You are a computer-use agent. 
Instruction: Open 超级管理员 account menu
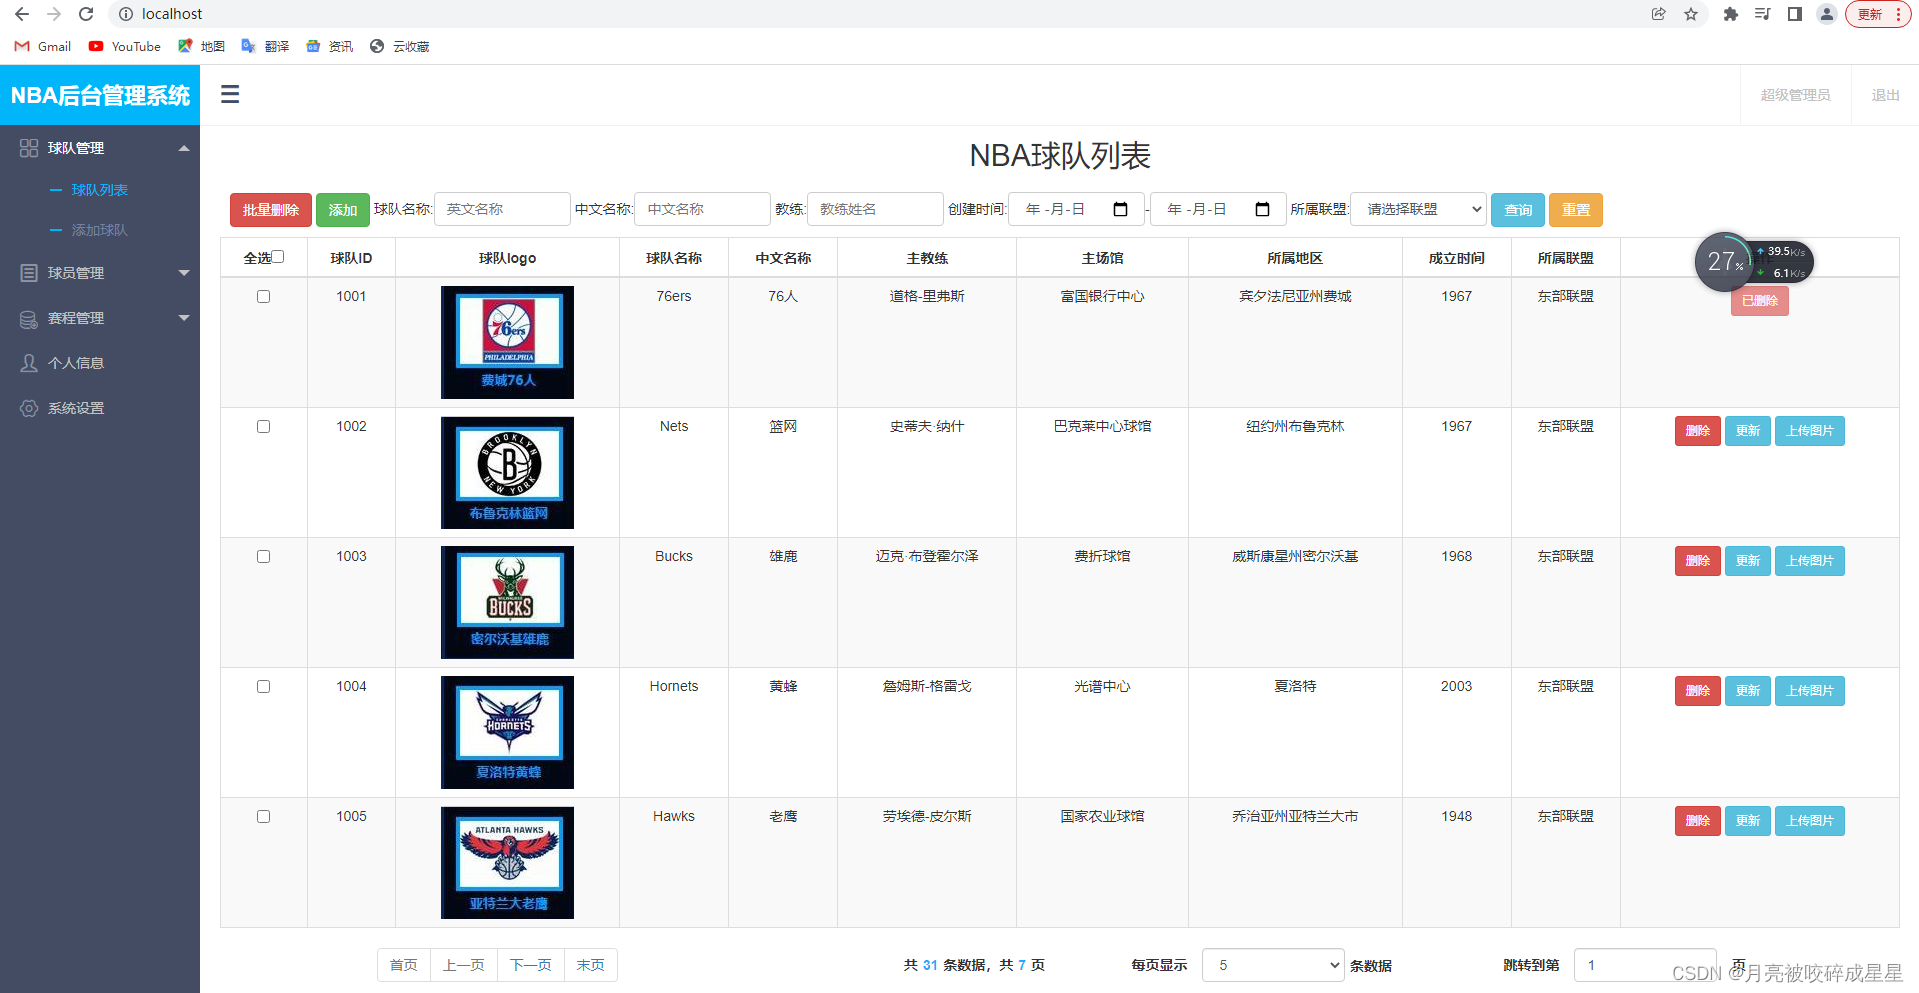[x=1795, y=95]
